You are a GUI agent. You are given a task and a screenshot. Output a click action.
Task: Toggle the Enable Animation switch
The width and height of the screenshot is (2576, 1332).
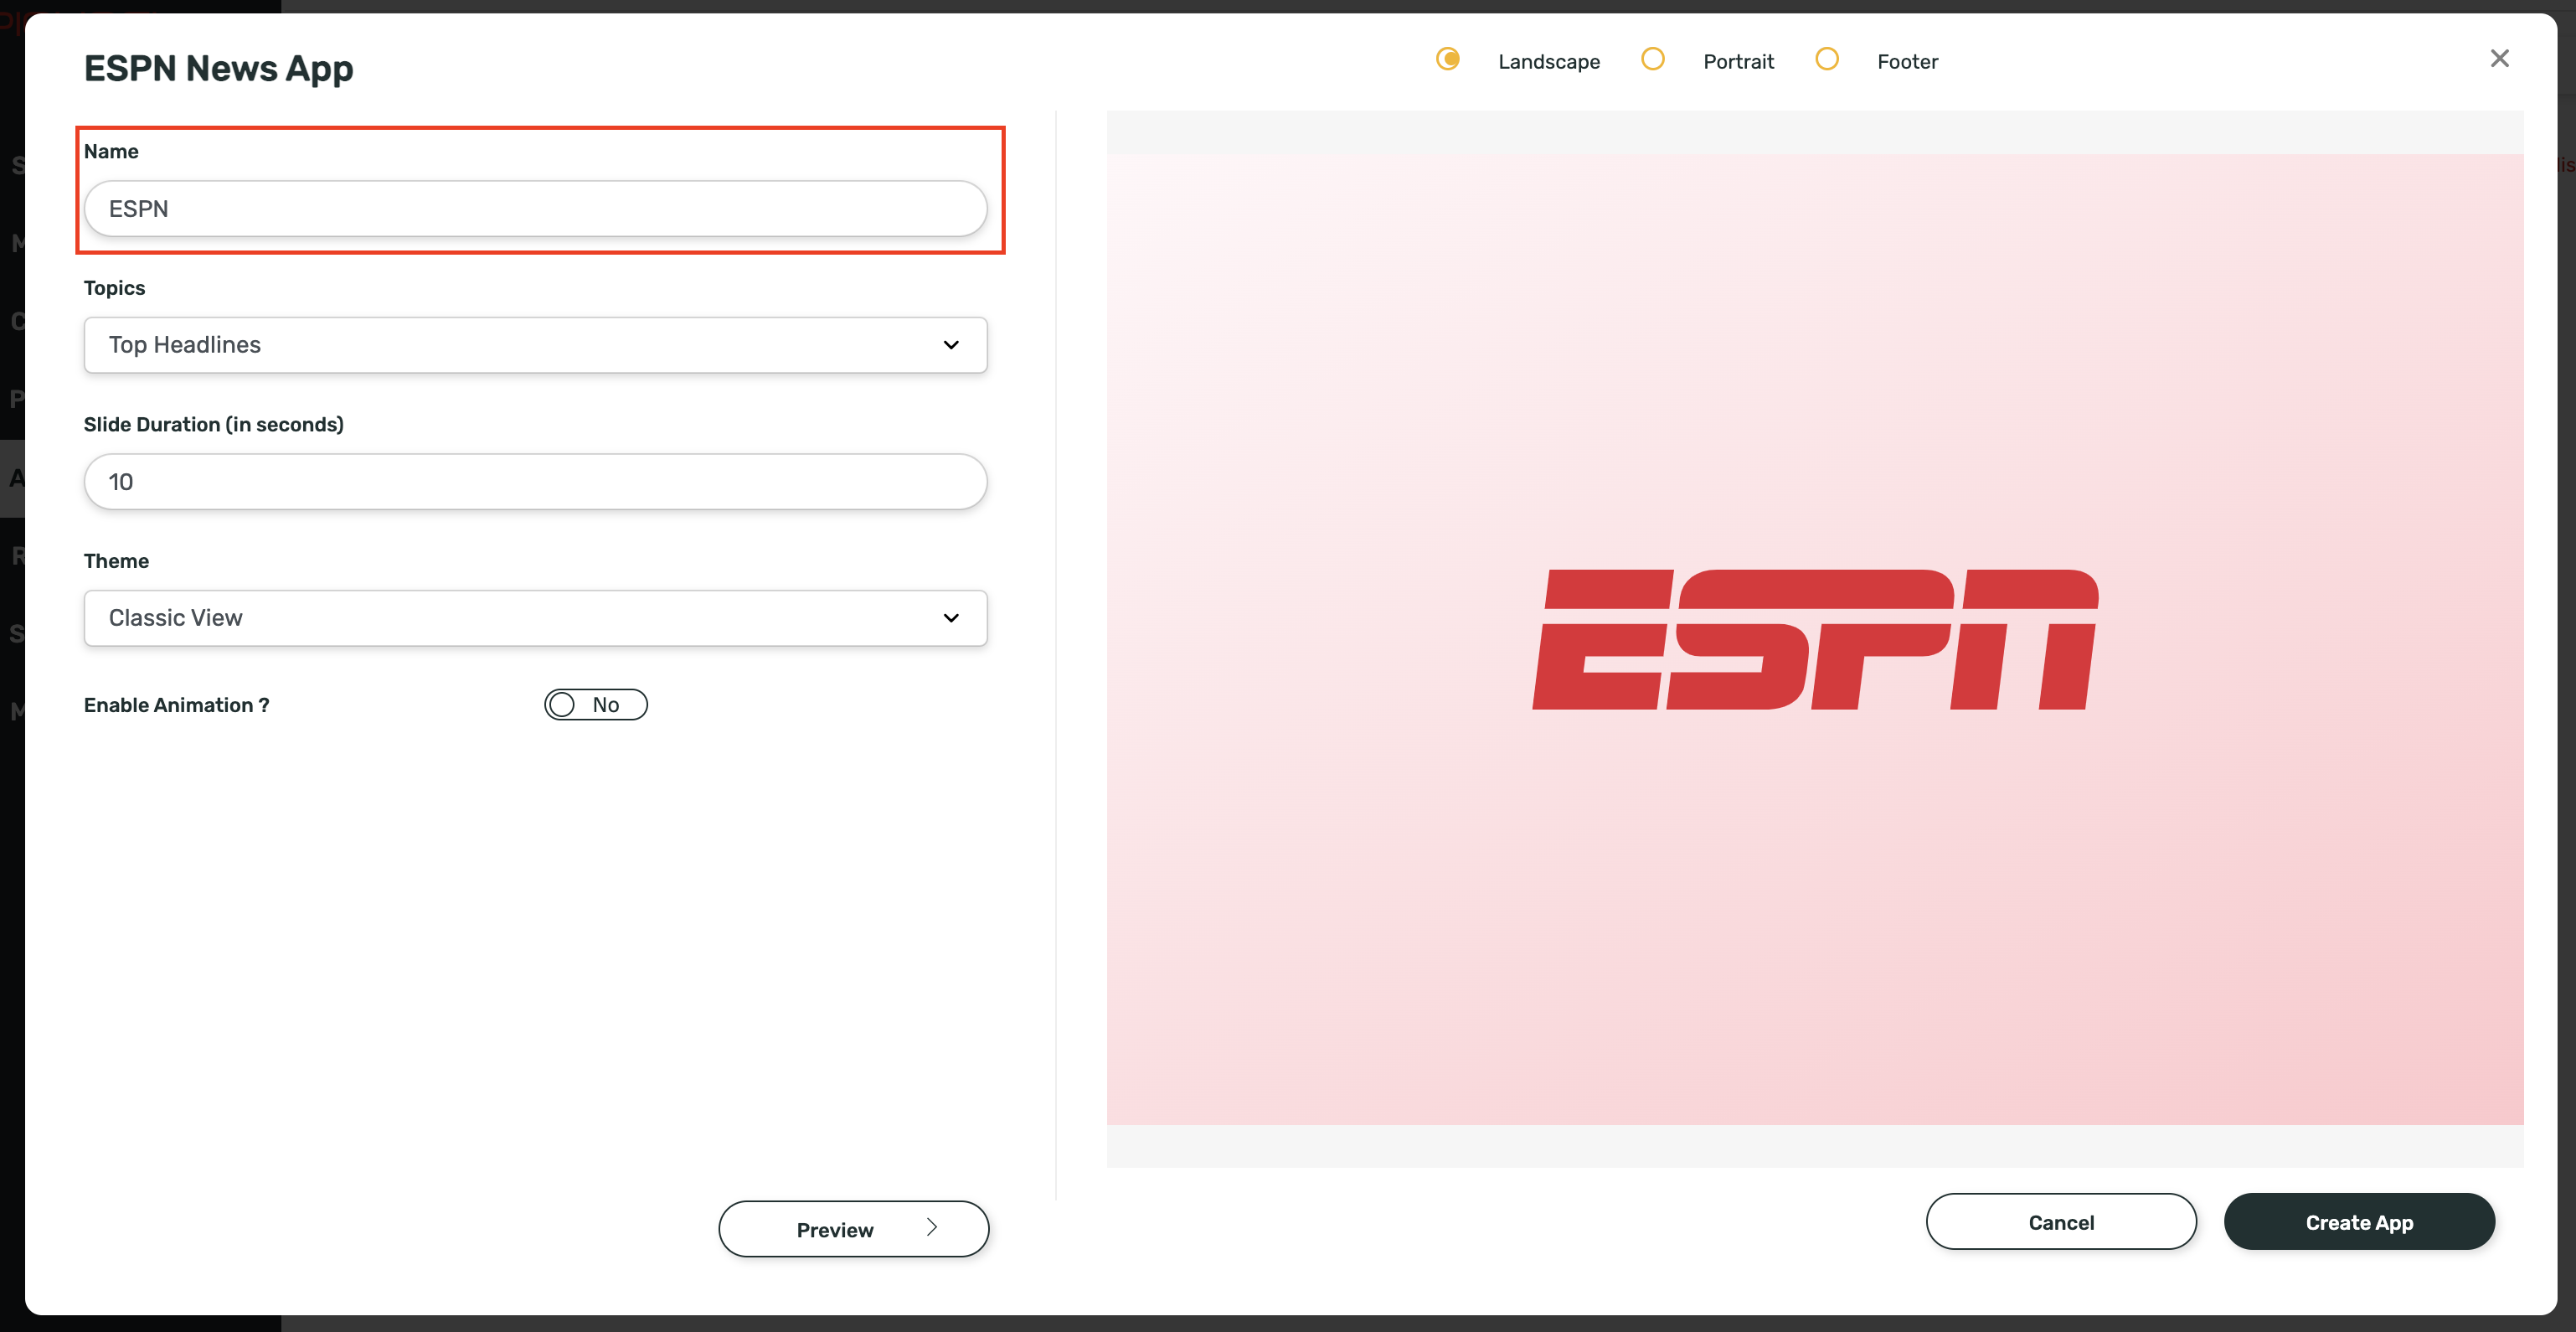(596, 705)
